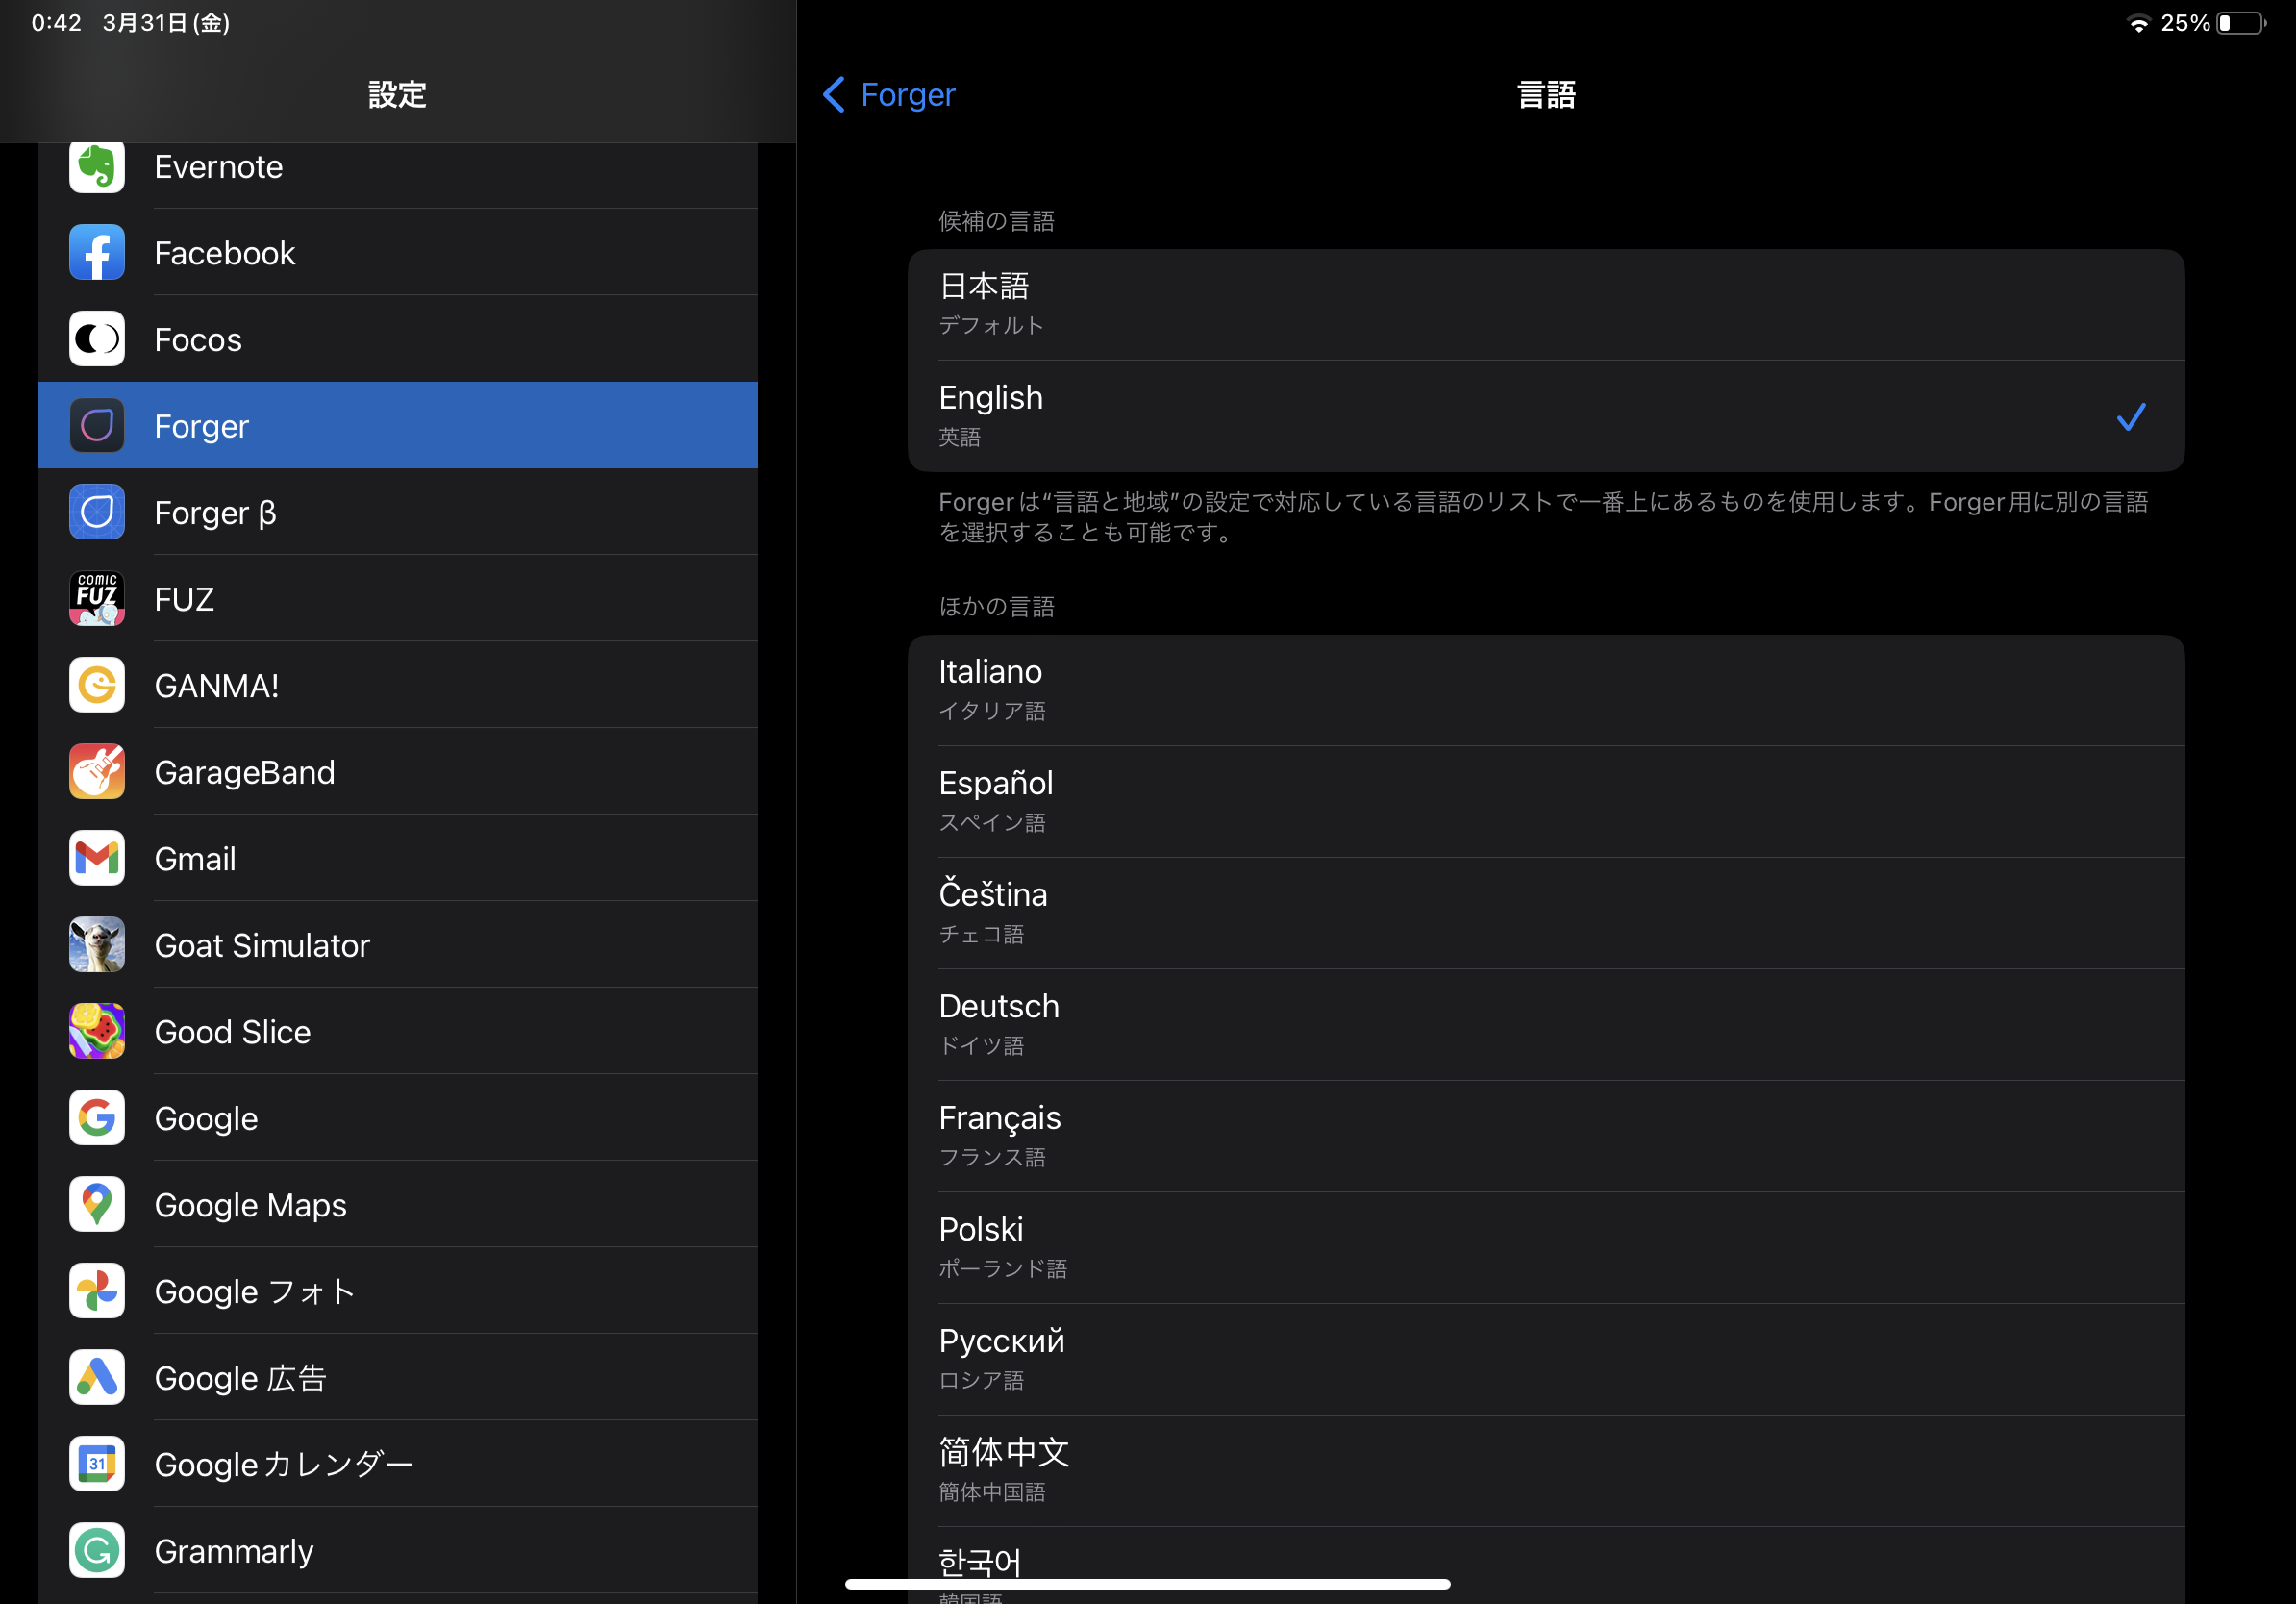Open Forger β settings row
The image size is (2296, 1604).
[x=398, y=512]
